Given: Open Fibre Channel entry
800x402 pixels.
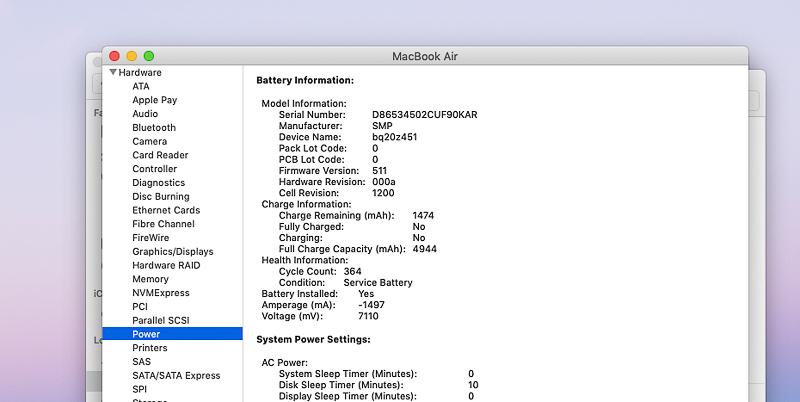Looking at the screenshot, I should click(163, 224).
